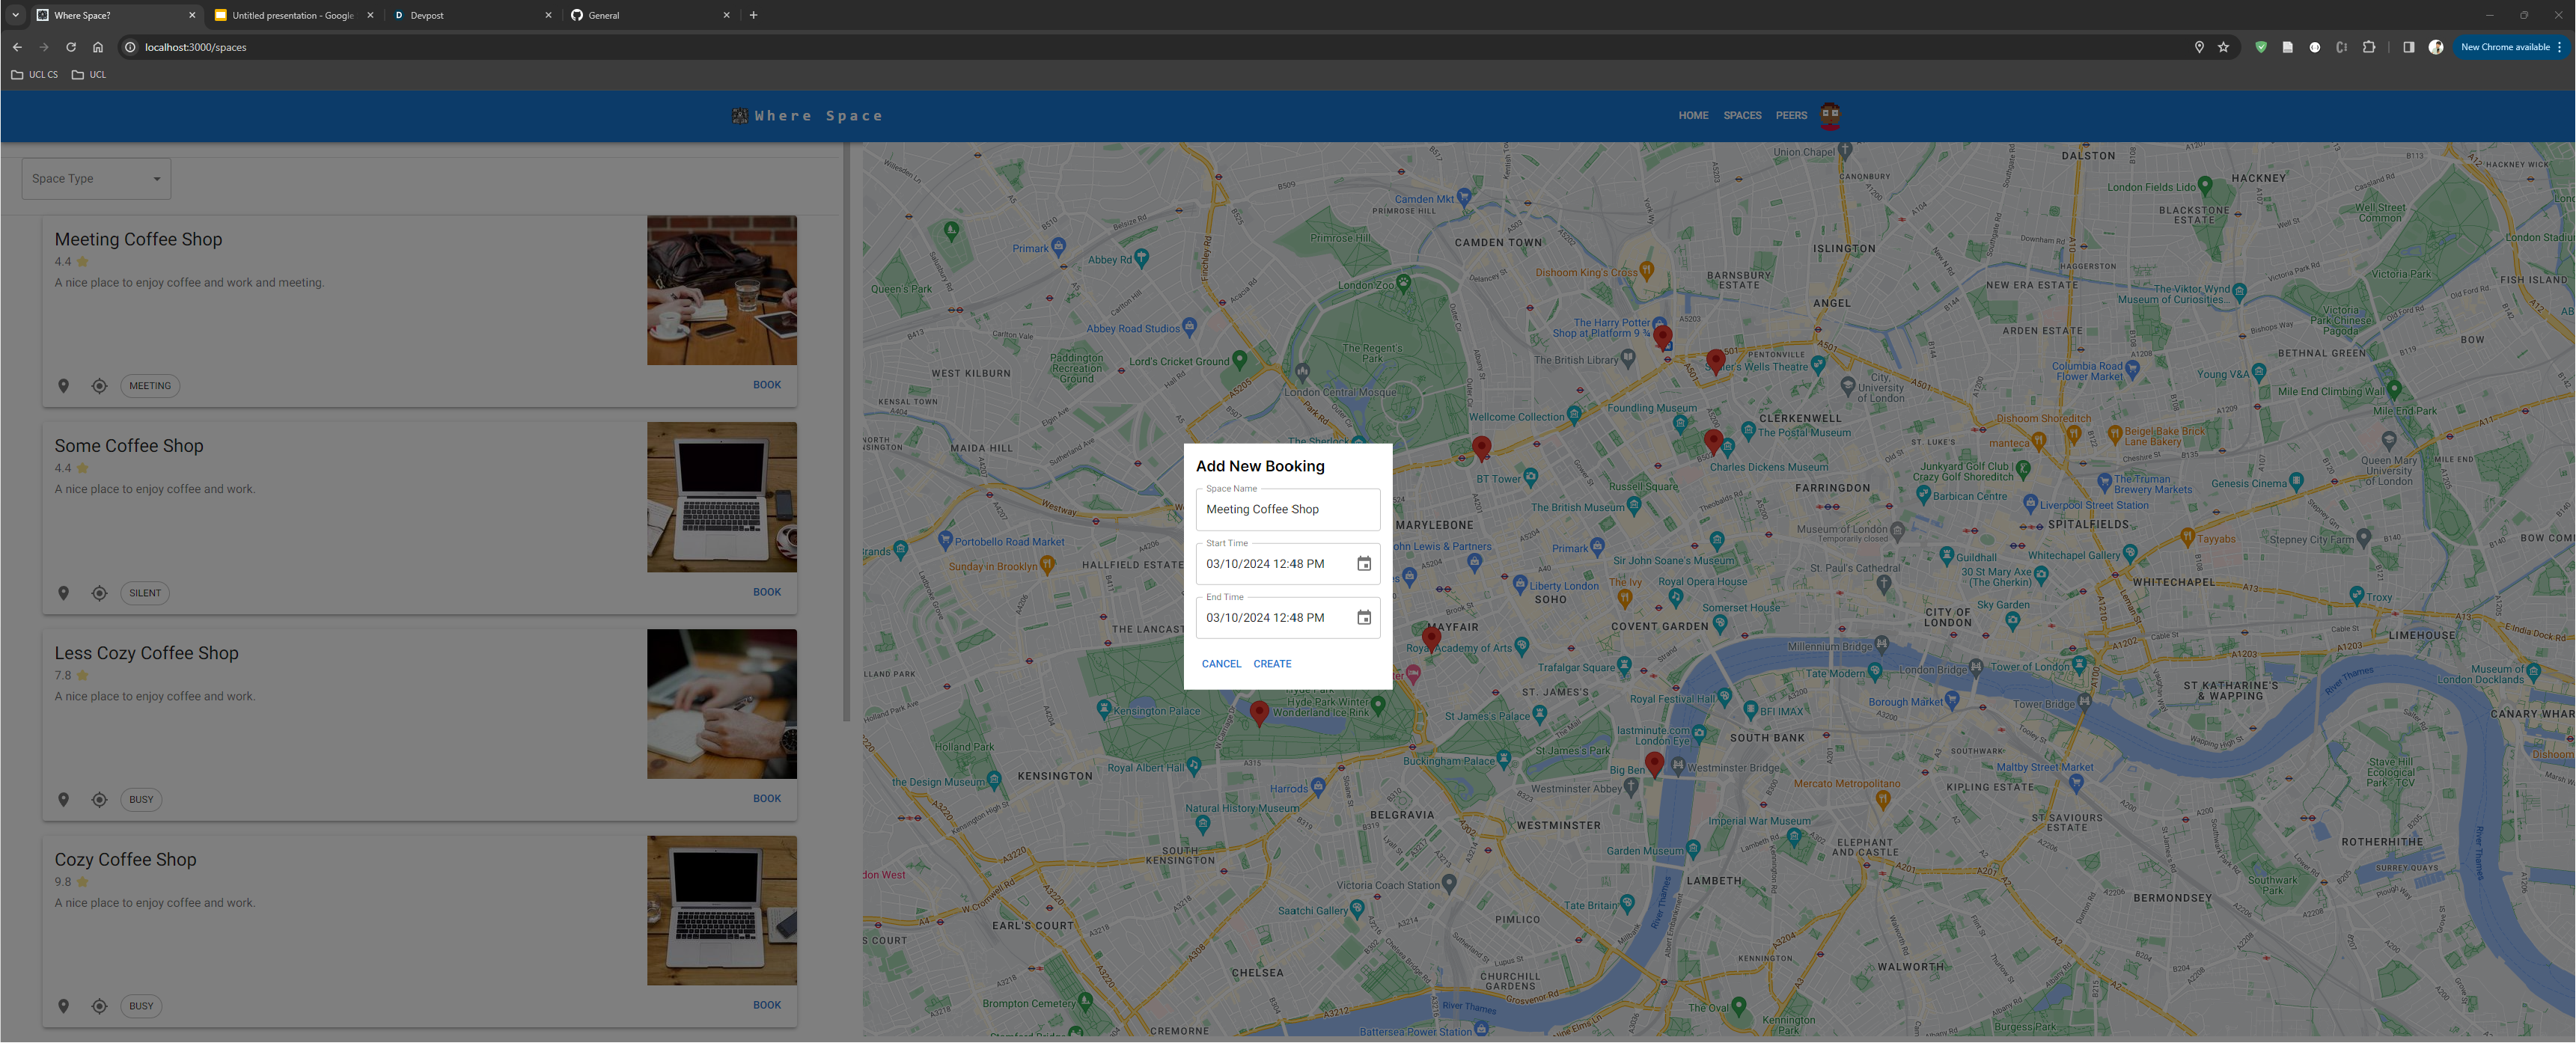Click target locate icon on Some Coffee Shop card

tap(99, 593)
